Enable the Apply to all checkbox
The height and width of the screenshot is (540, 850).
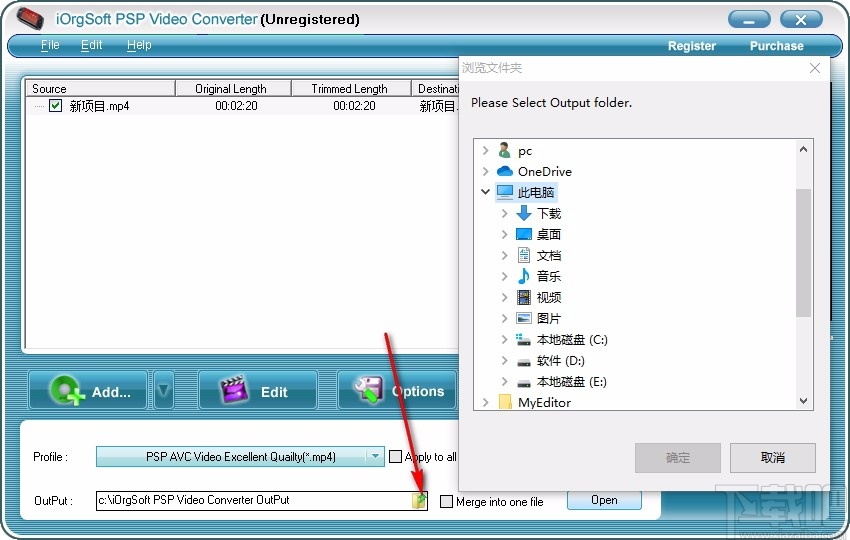(396, 457)
